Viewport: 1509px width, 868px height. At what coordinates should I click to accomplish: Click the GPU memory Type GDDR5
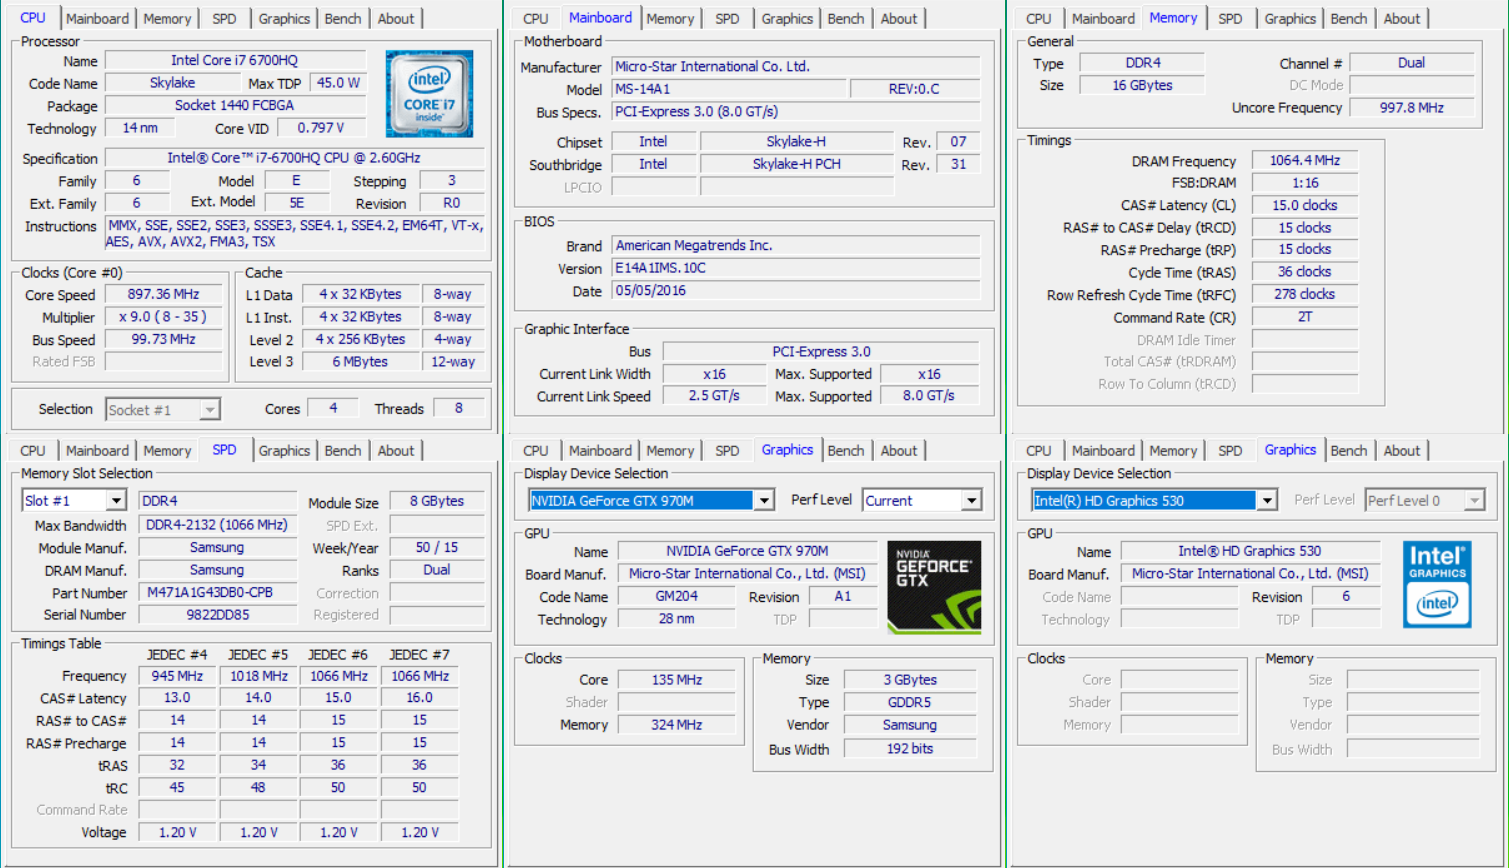tap(909, 702)
